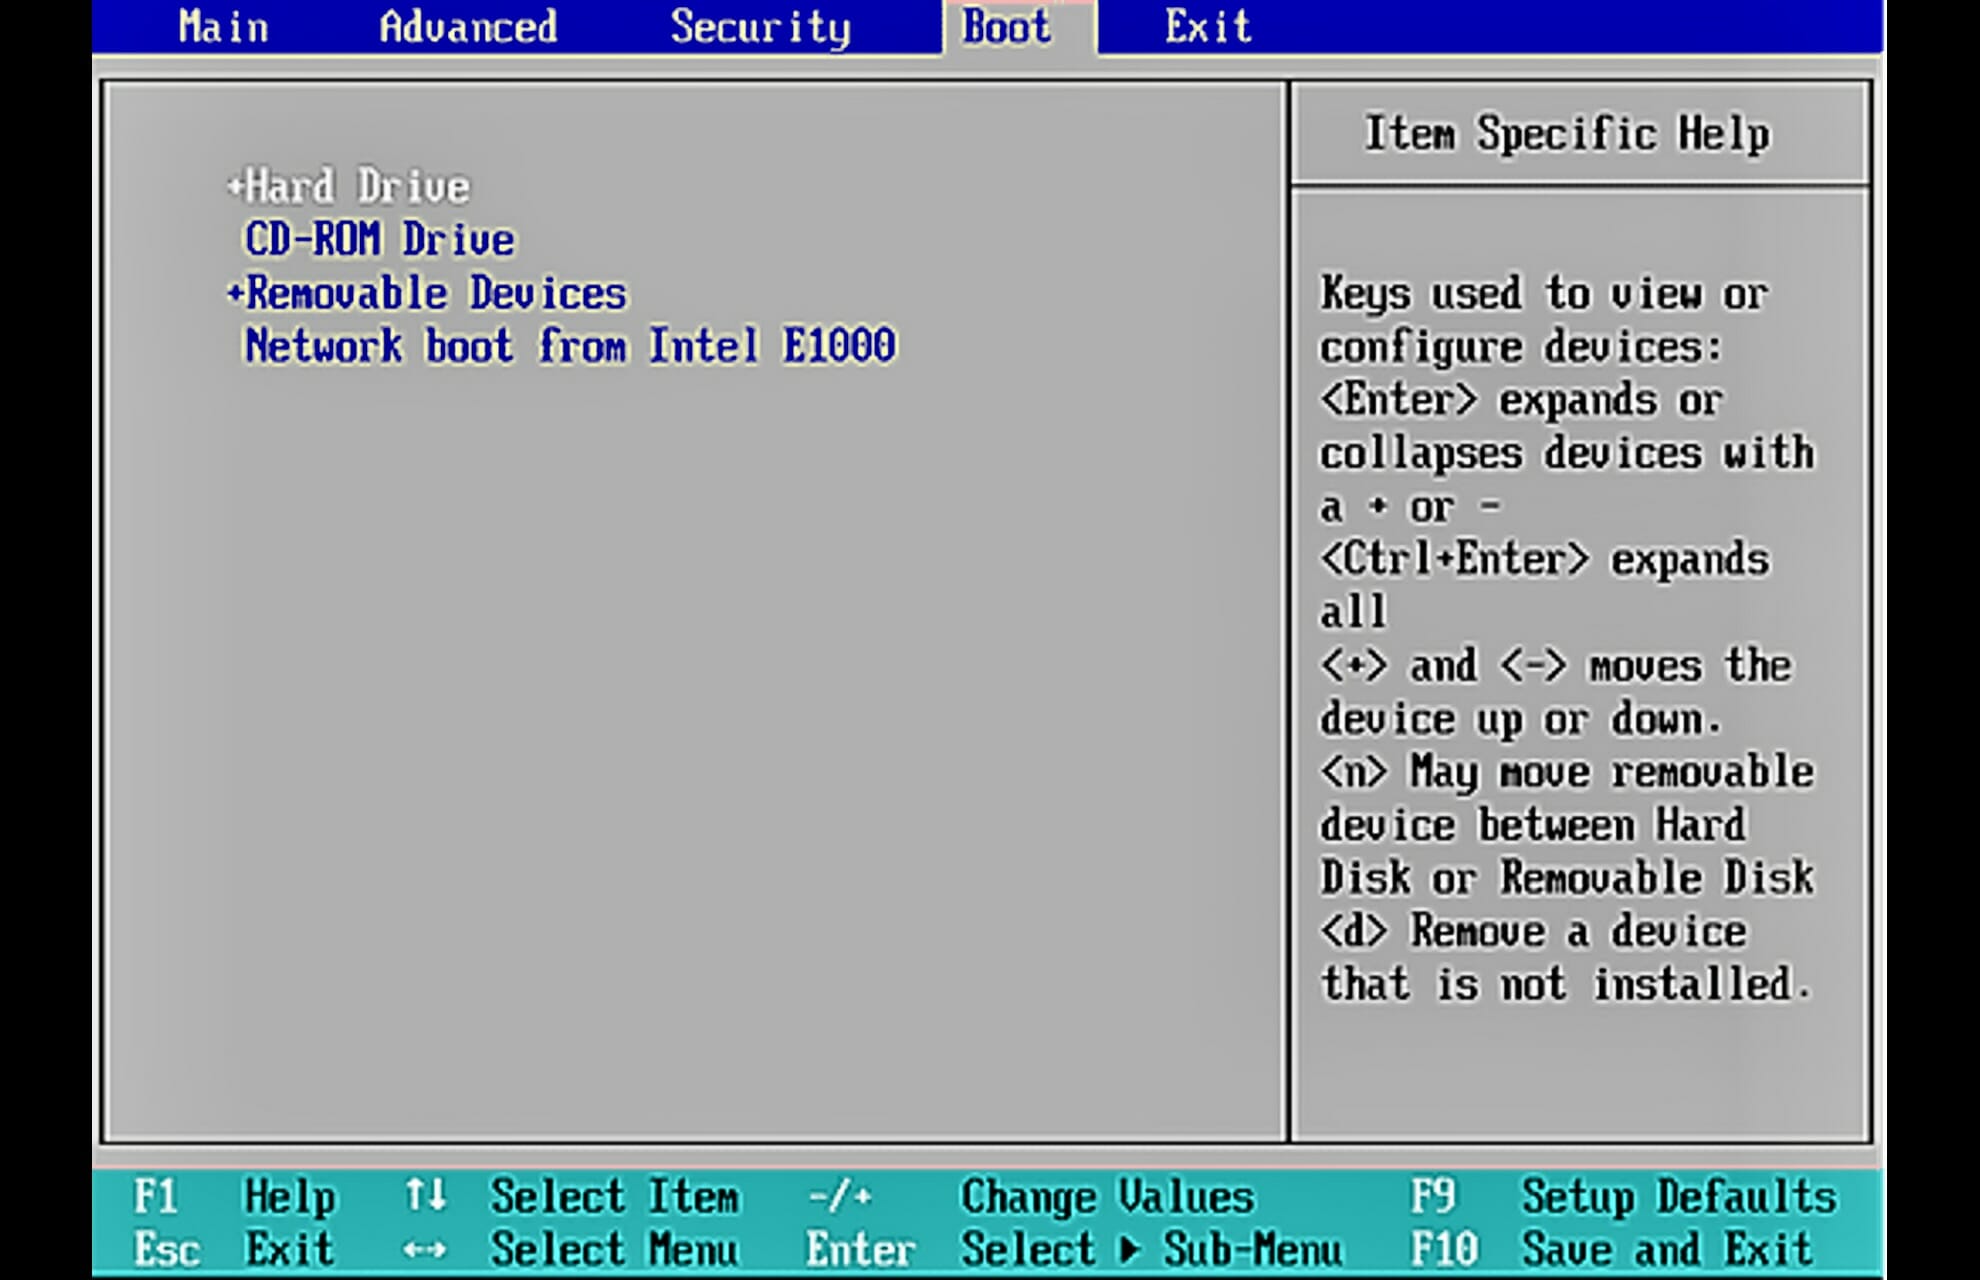
Task: Click the Esc Exit key label
Action: (167, 1250)
